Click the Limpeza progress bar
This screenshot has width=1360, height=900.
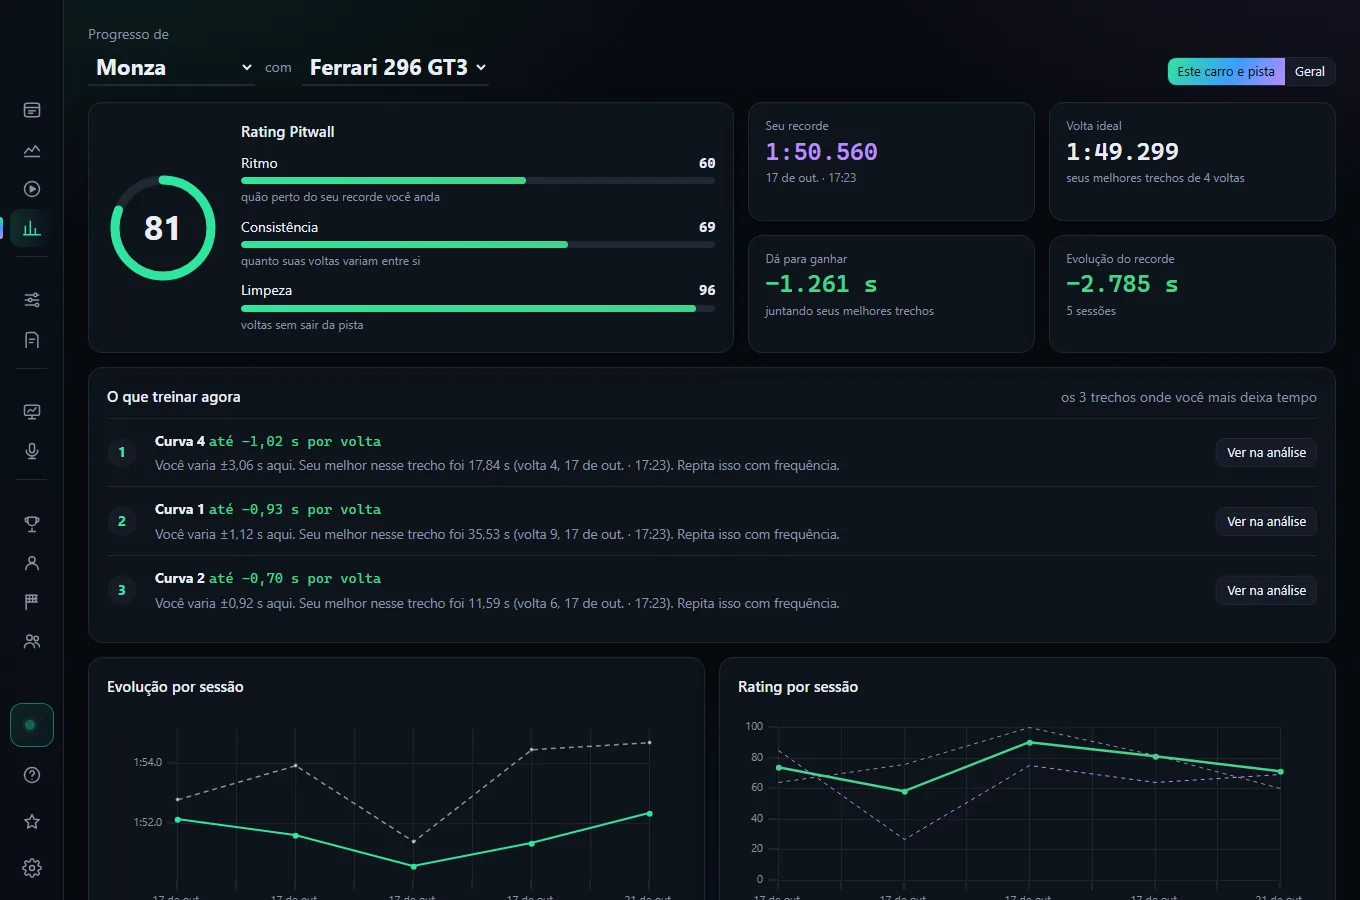pyautogui.click(x=478, y=309)
